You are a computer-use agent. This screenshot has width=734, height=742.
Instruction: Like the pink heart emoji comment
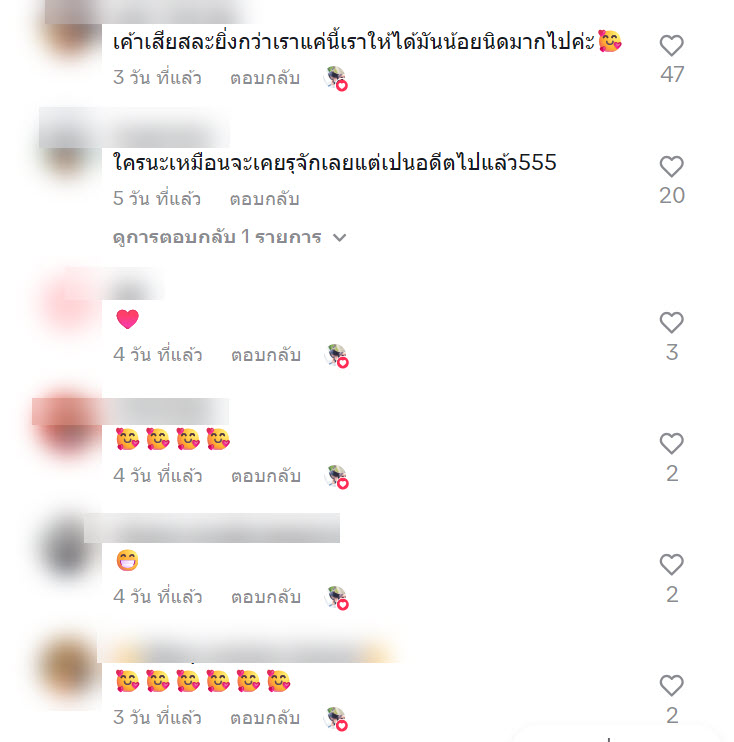coord(672,323)
